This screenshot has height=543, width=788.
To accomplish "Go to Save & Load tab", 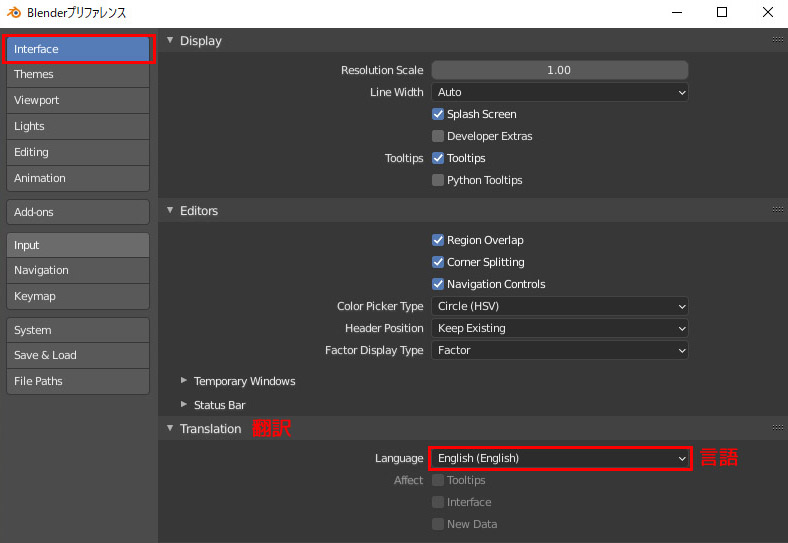I will pyautogui.click(x=78, y=355).
